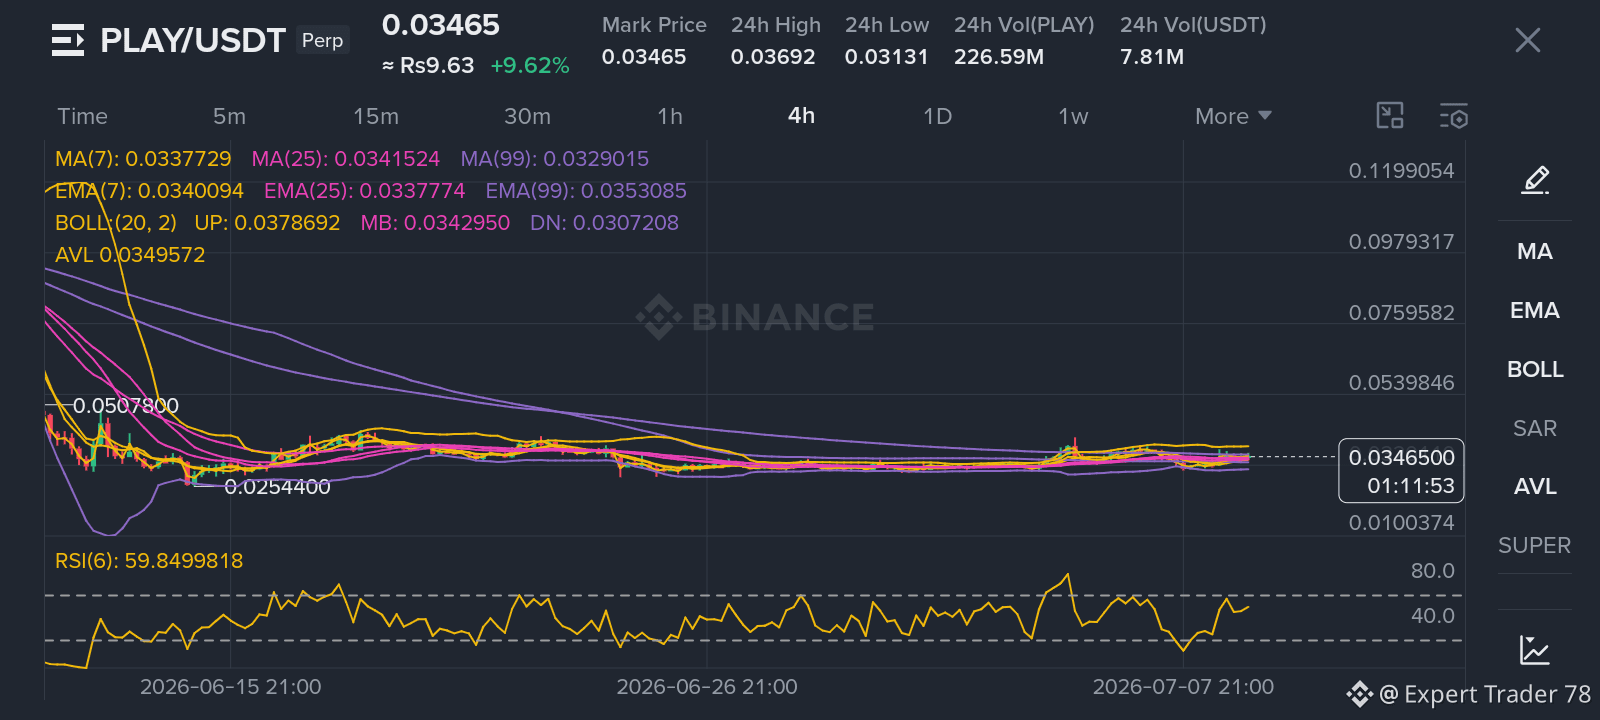The image size is (1600, 720).
Task: Toggle the MA indicator
Action: coord(1535,252)
